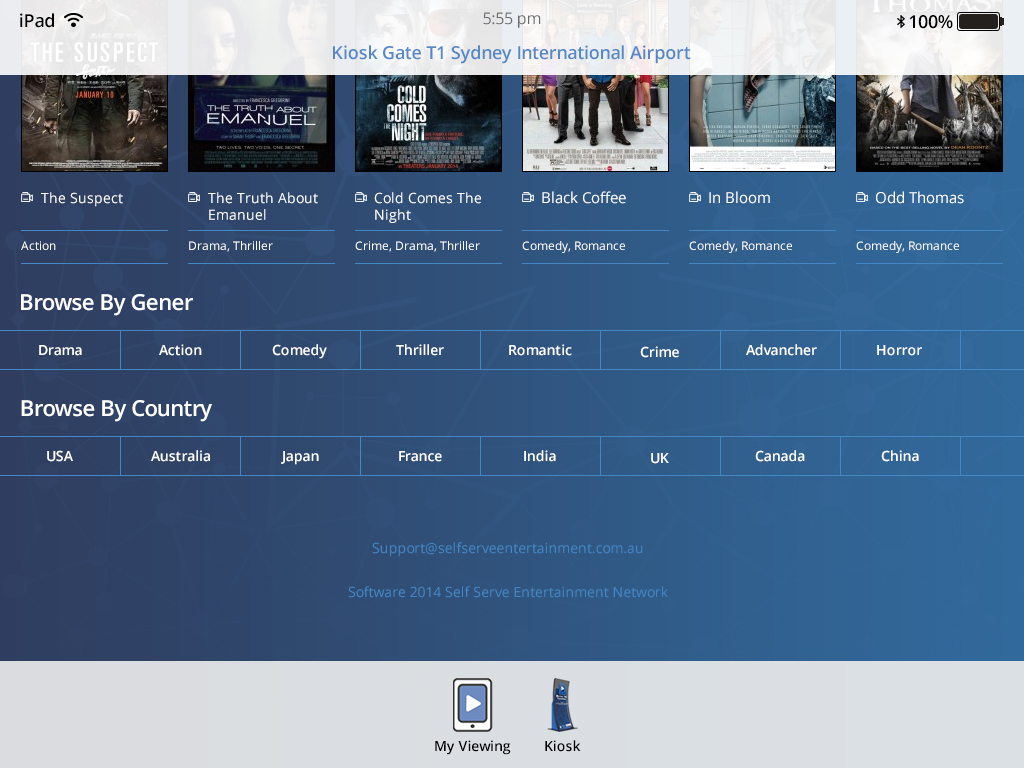Tap the 'Action' genre text under The Suspect
This screenshot has width=1024, height=768.
[x=39, y=246]
